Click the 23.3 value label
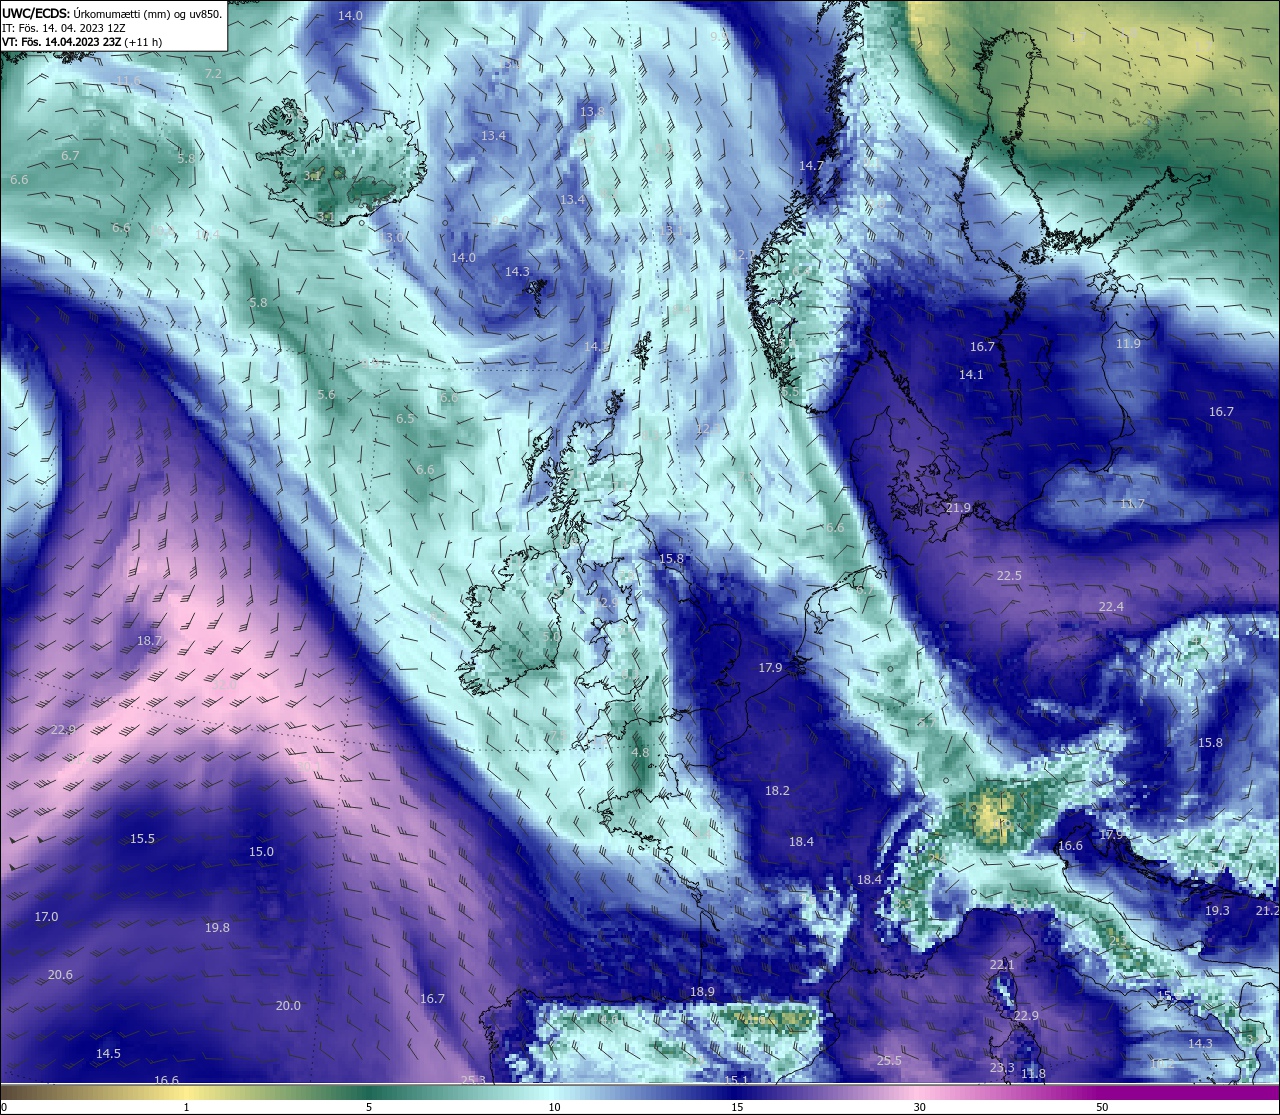This screenshot has height=1115, width=1280. point(1002,1068)
